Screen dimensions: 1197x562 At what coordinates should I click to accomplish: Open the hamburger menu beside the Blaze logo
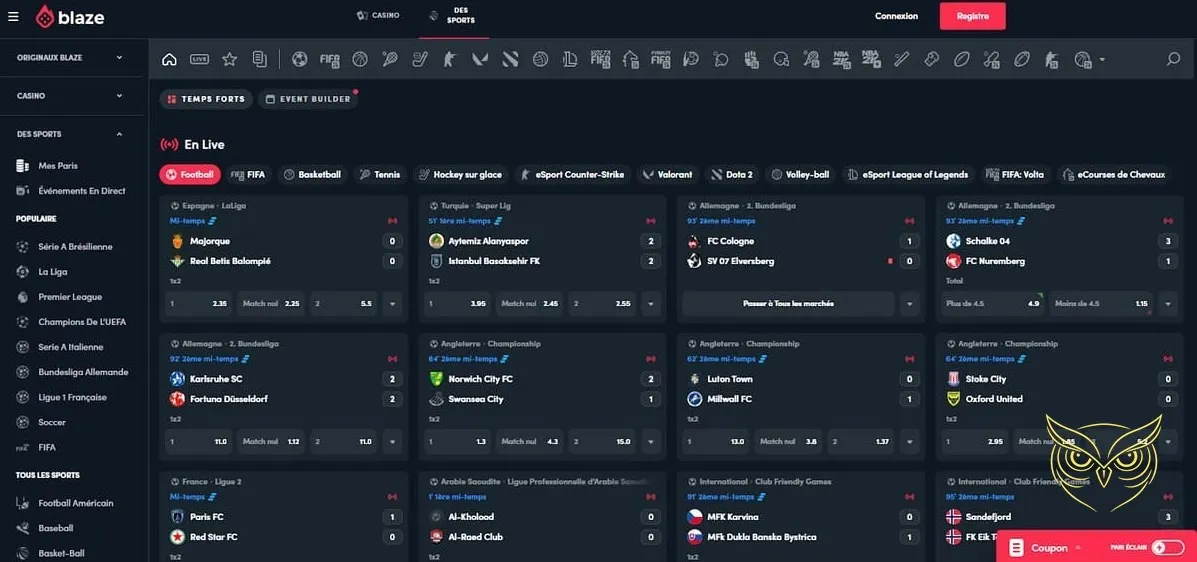tap(14, 17)
